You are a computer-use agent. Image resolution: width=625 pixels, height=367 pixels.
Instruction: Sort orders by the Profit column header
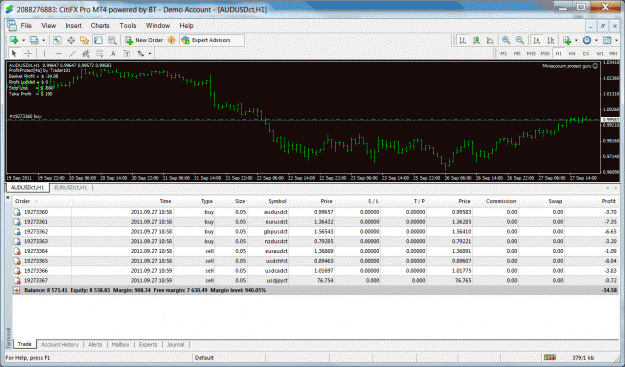pos(608,201)
